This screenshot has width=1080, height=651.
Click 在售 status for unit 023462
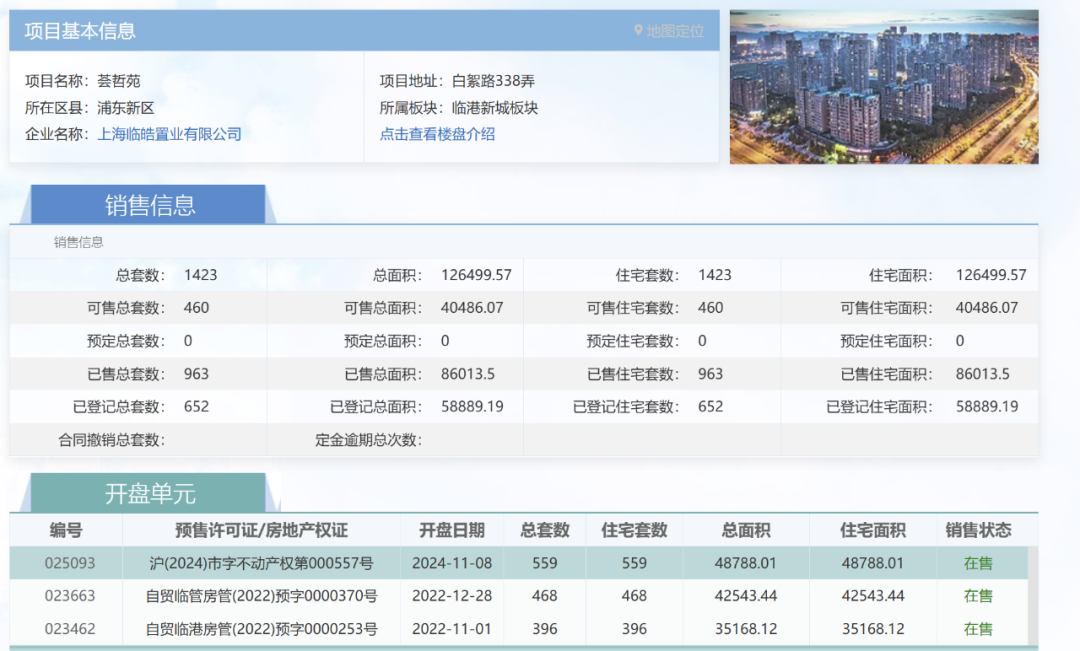coord(978,629)
